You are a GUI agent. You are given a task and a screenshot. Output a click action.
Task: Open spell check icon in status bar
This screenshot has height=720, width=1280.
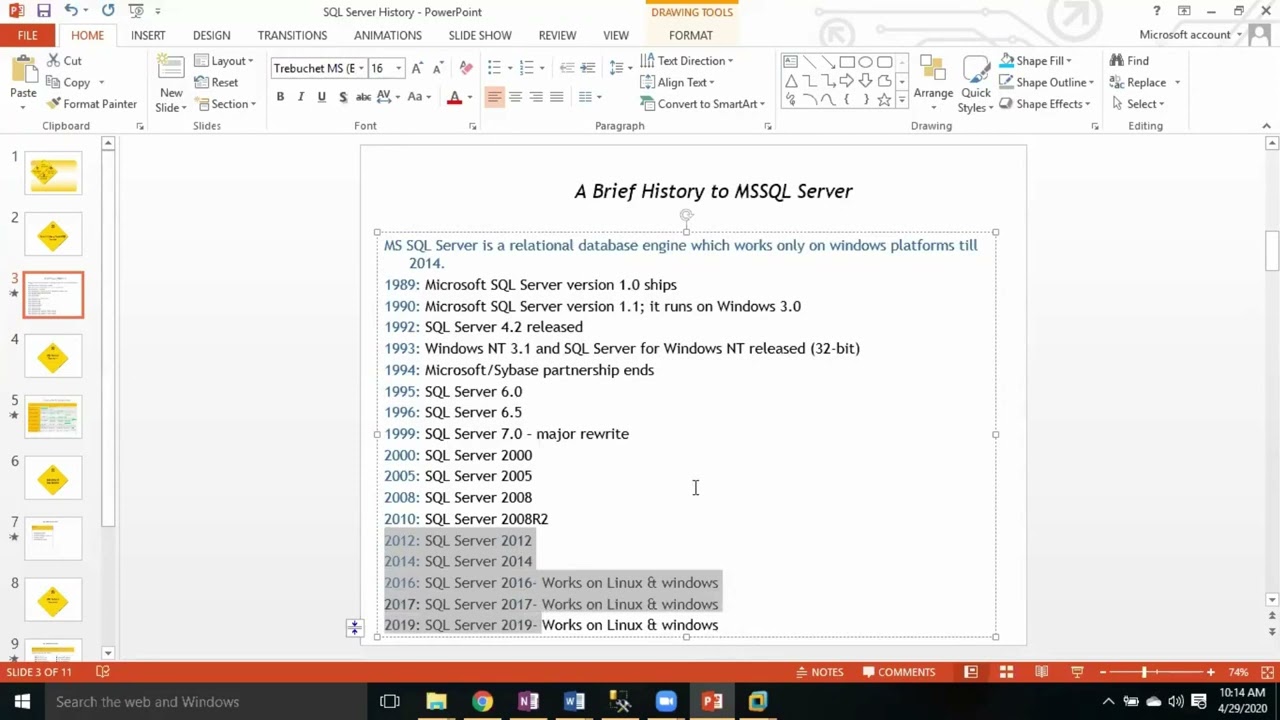[102, 672]
